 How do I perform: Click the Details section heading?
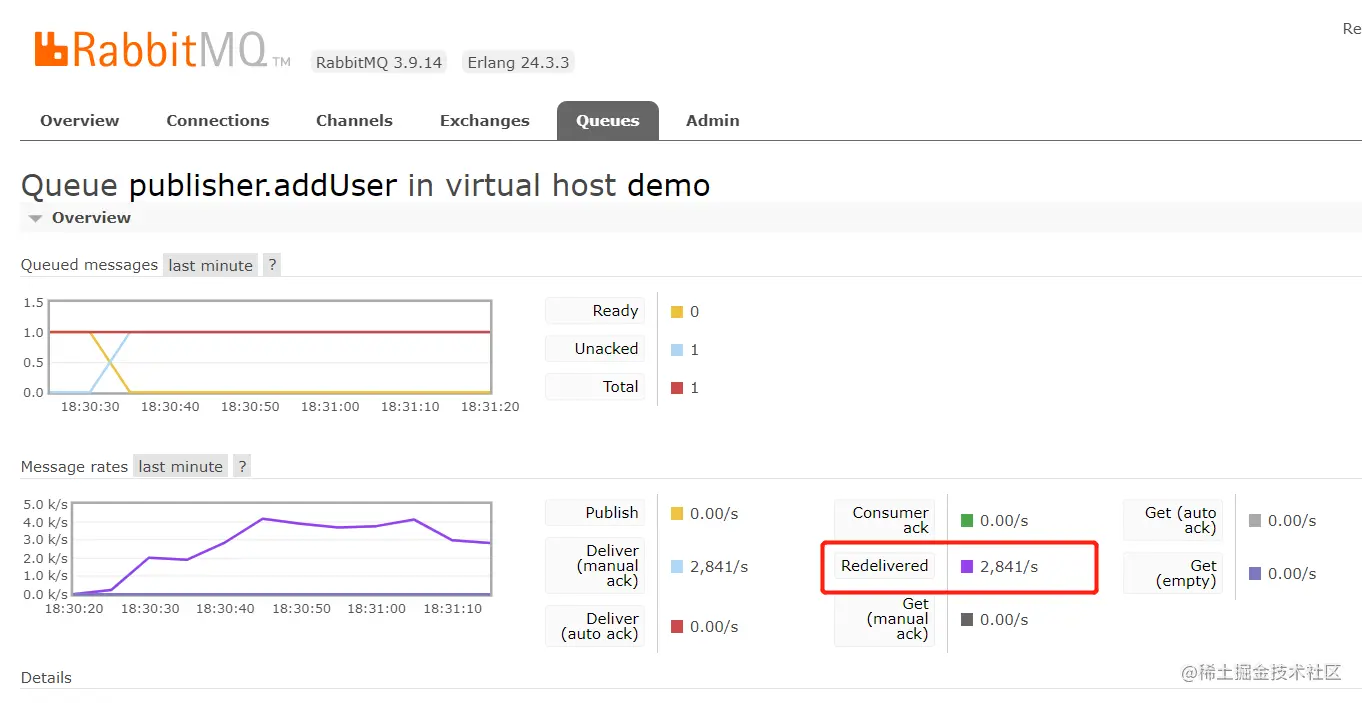(46, 678)
